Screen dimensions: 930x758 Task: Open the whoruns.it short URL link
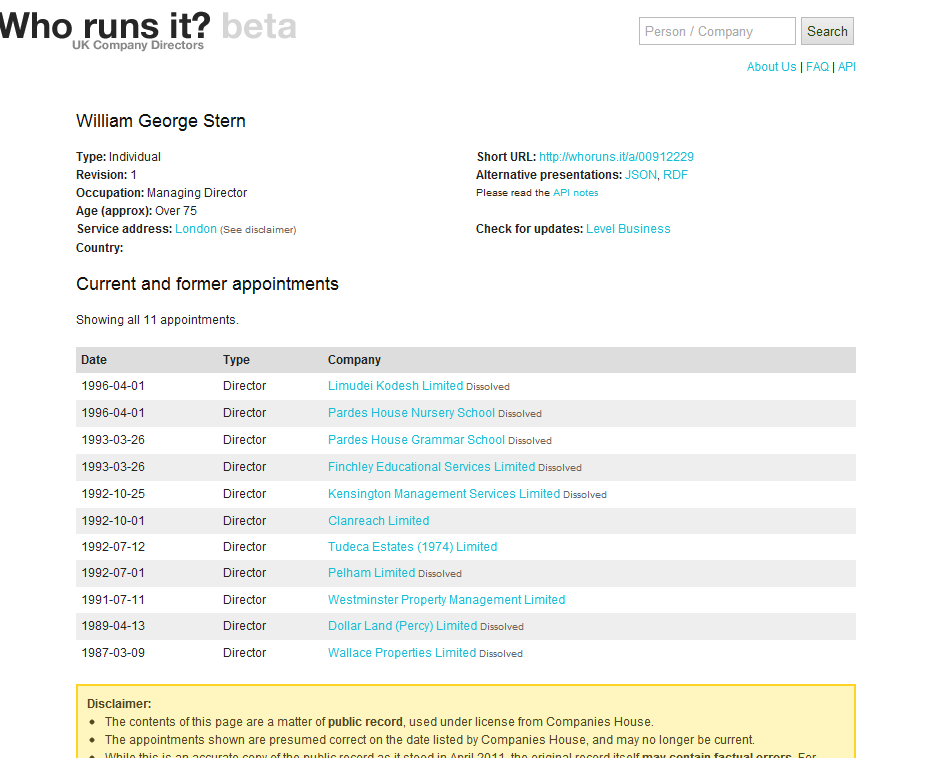(616, 157)
